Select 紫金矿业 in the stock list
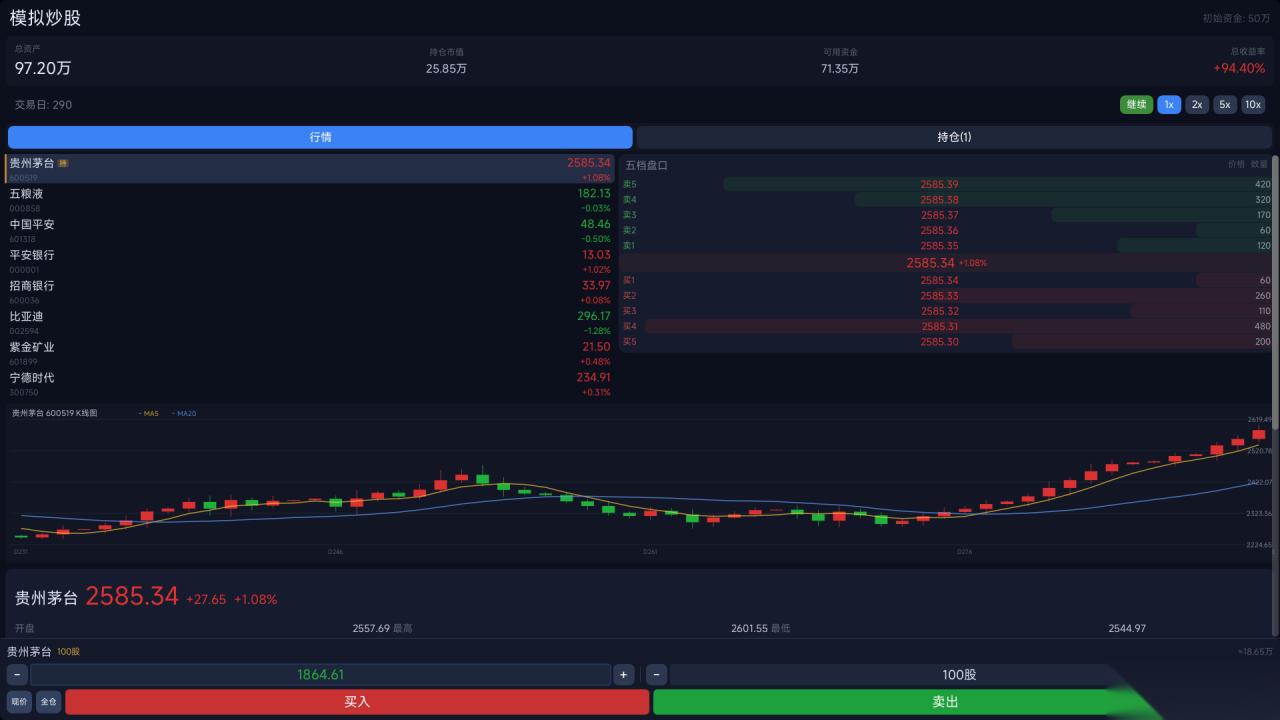 [309, 353]
